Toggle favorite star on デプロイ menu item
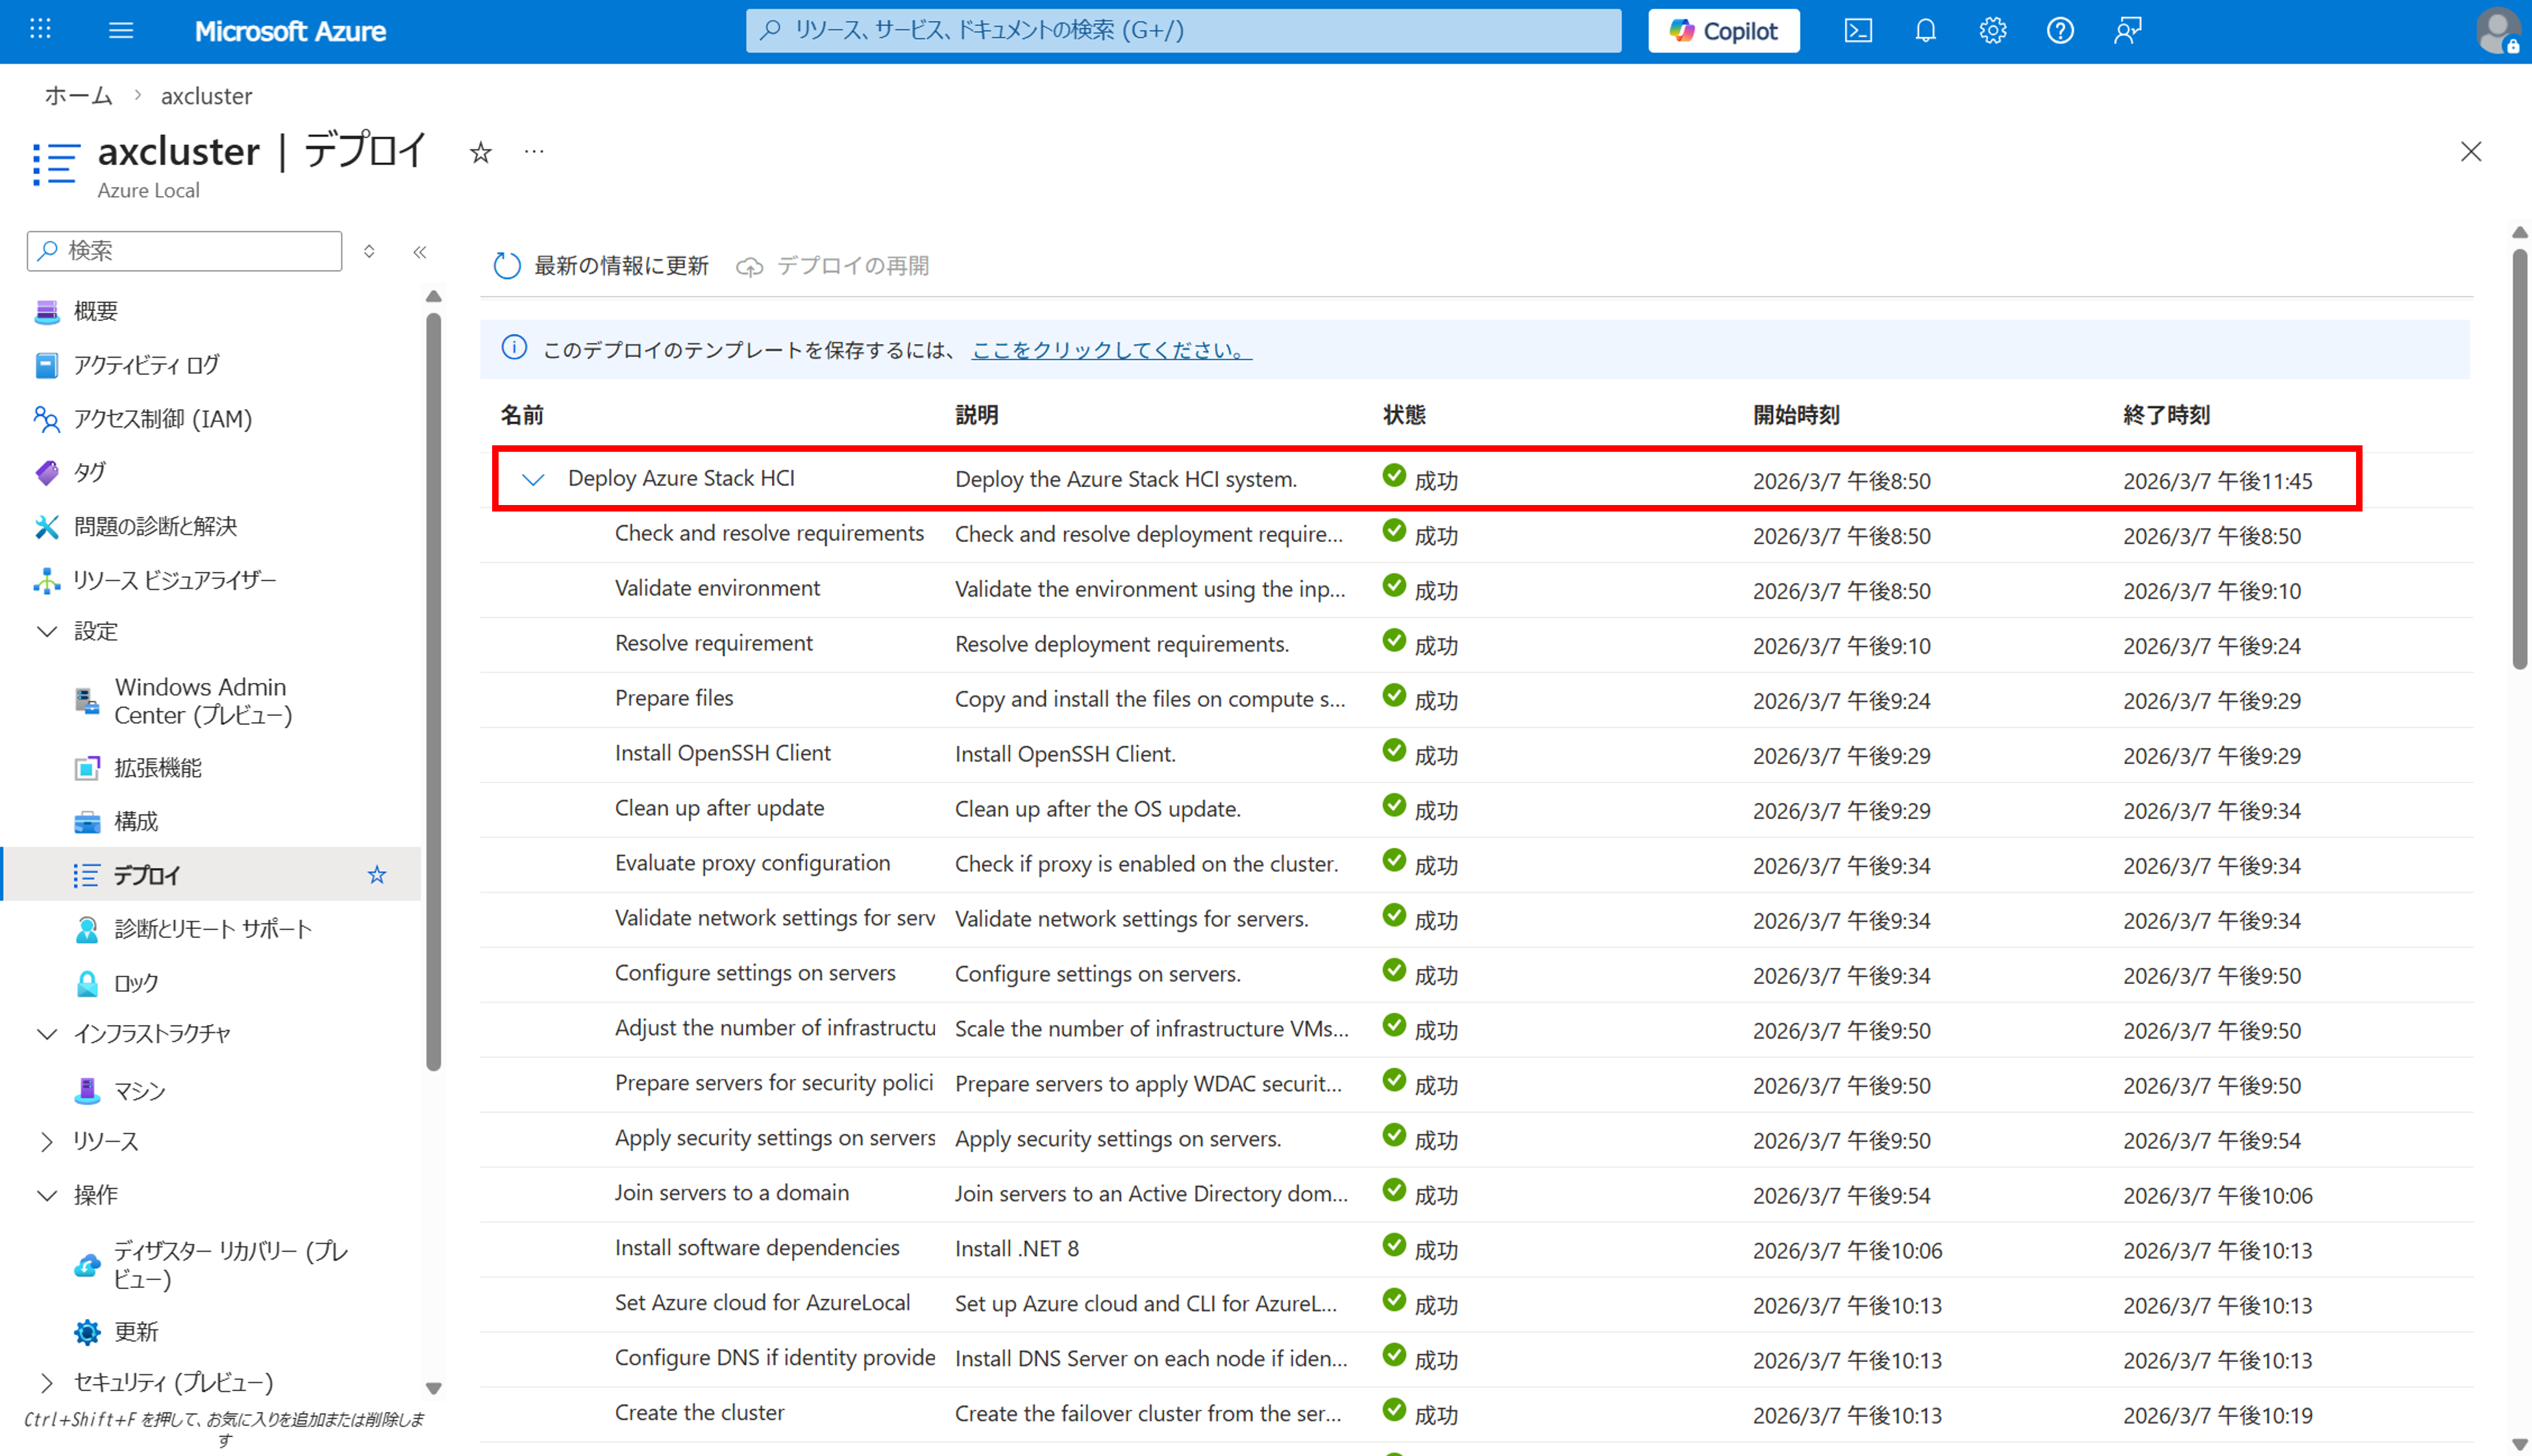This screenshot has width=2532, height=1456. (x=376, y=875)
